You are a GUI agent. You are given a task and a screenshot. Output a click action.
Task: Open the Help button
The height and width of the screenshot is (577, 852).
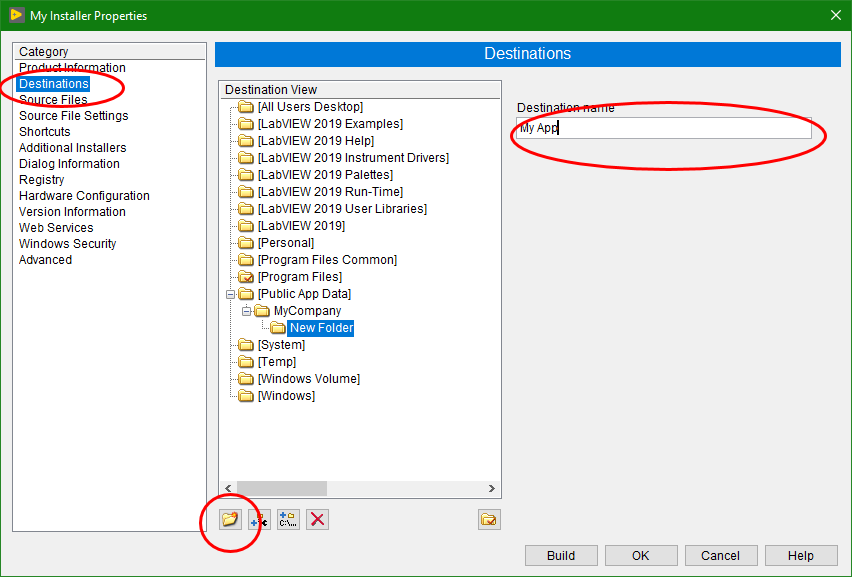point(801,555)
